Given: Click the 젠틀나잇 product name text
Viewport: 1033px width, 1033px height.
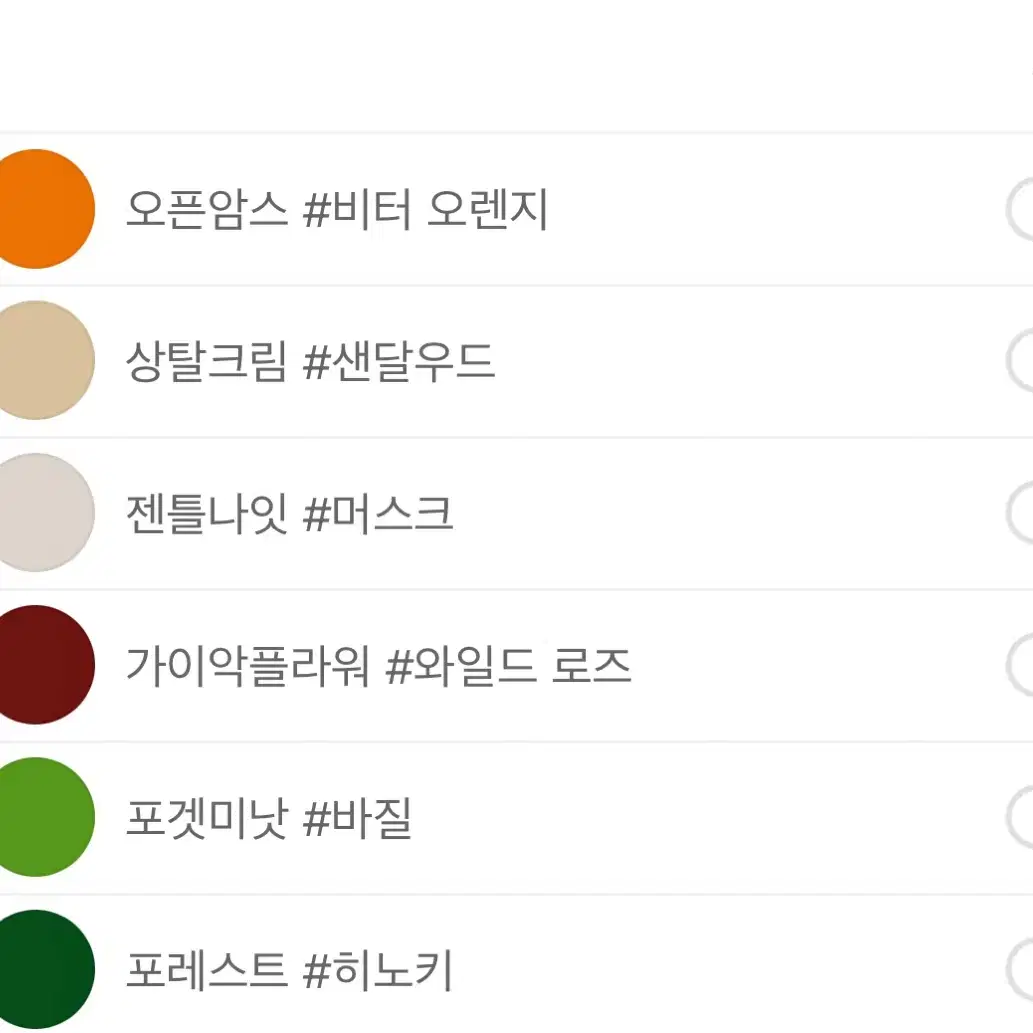Looking at the screenshot, I should [x=207, y=514].
